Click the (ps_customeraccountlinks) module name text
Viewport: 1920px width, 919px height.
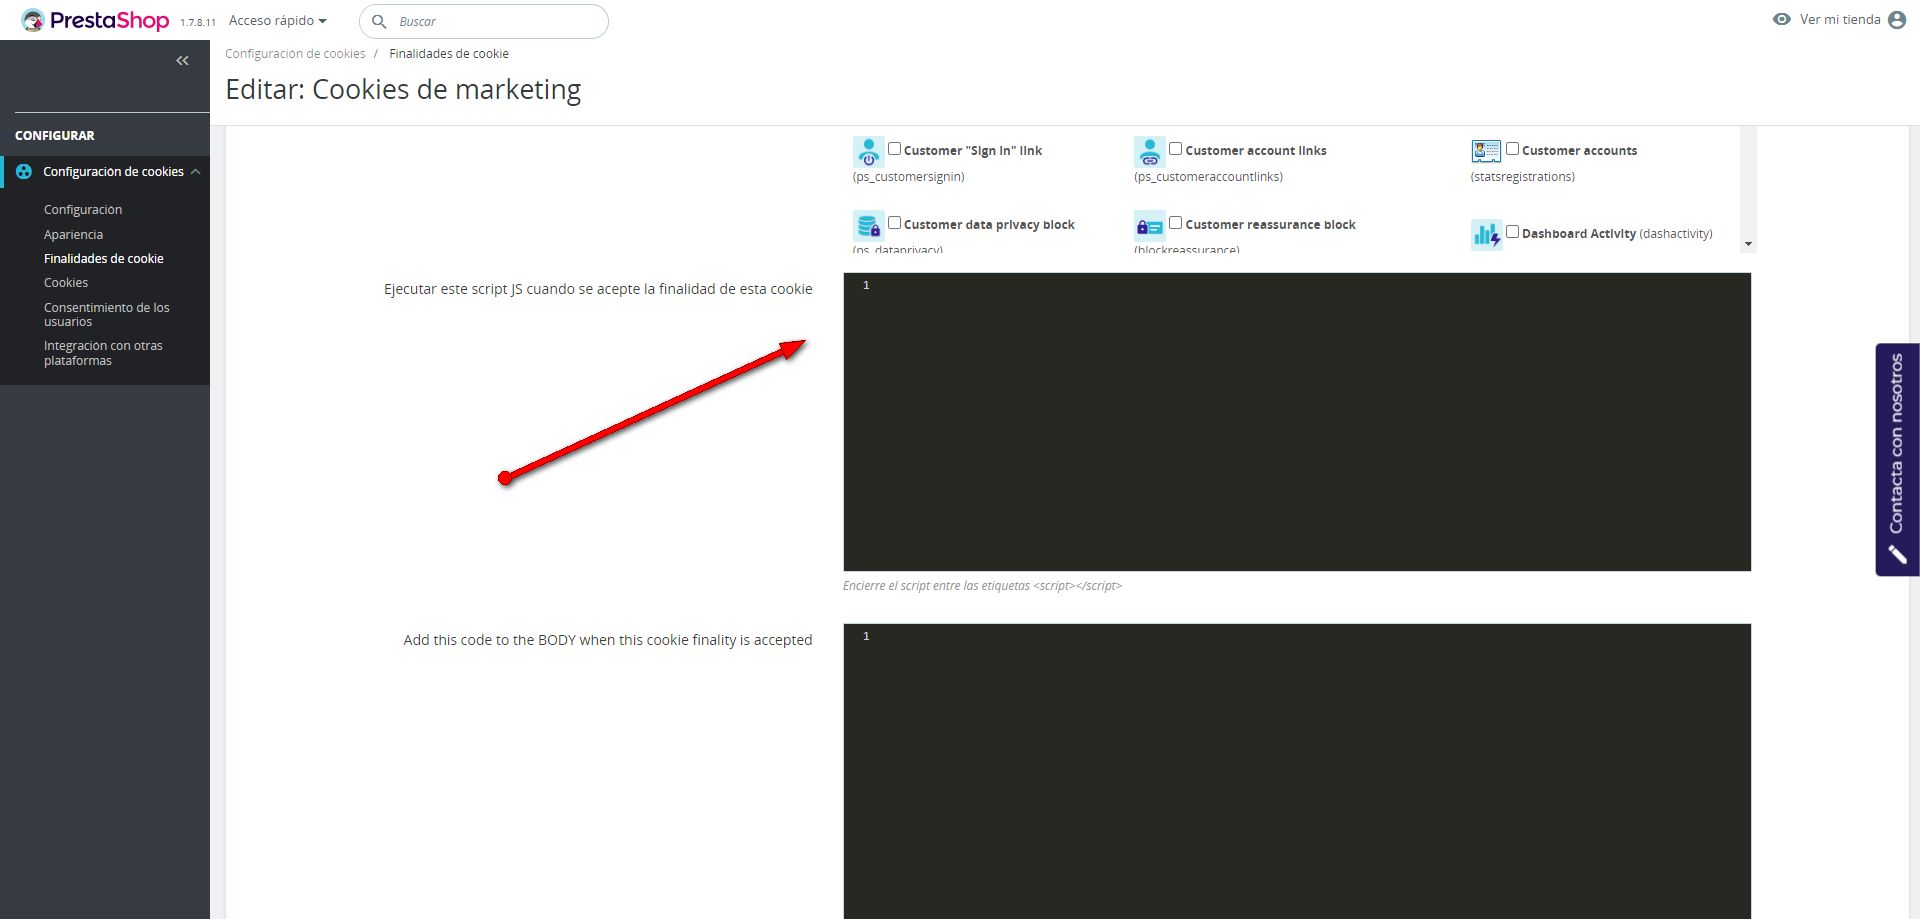[1208, 177]
